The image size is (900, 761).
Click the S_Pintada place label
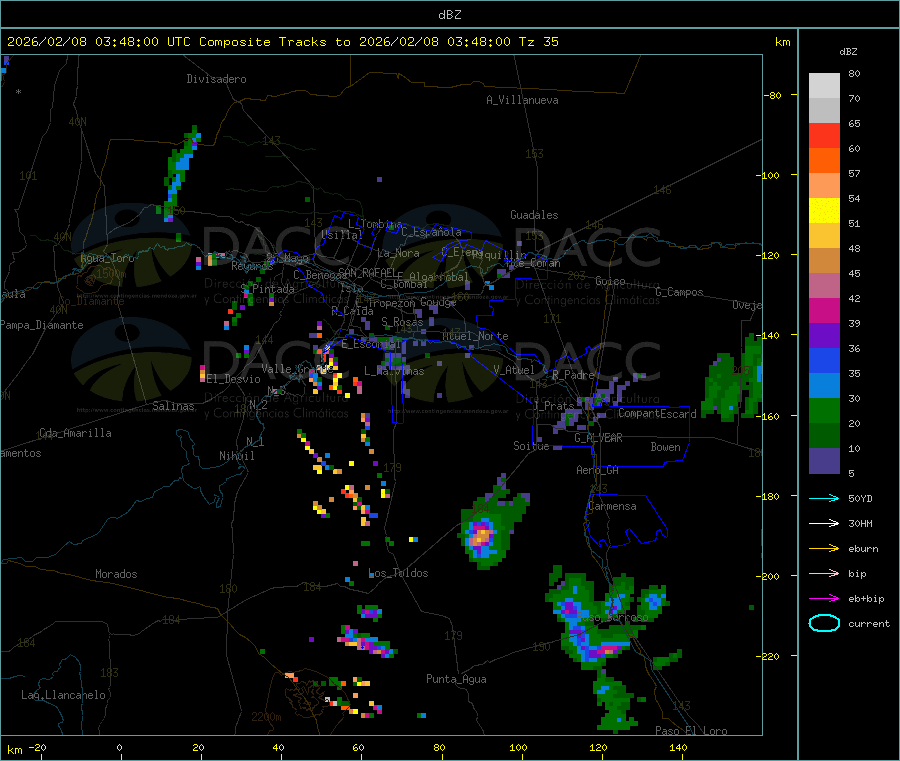(x=267, y=289)
